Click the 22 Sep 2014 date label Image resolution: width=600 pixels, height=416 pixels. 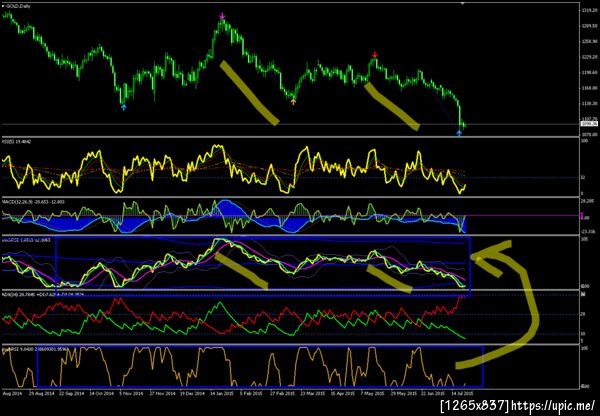(x=71, y=393)
